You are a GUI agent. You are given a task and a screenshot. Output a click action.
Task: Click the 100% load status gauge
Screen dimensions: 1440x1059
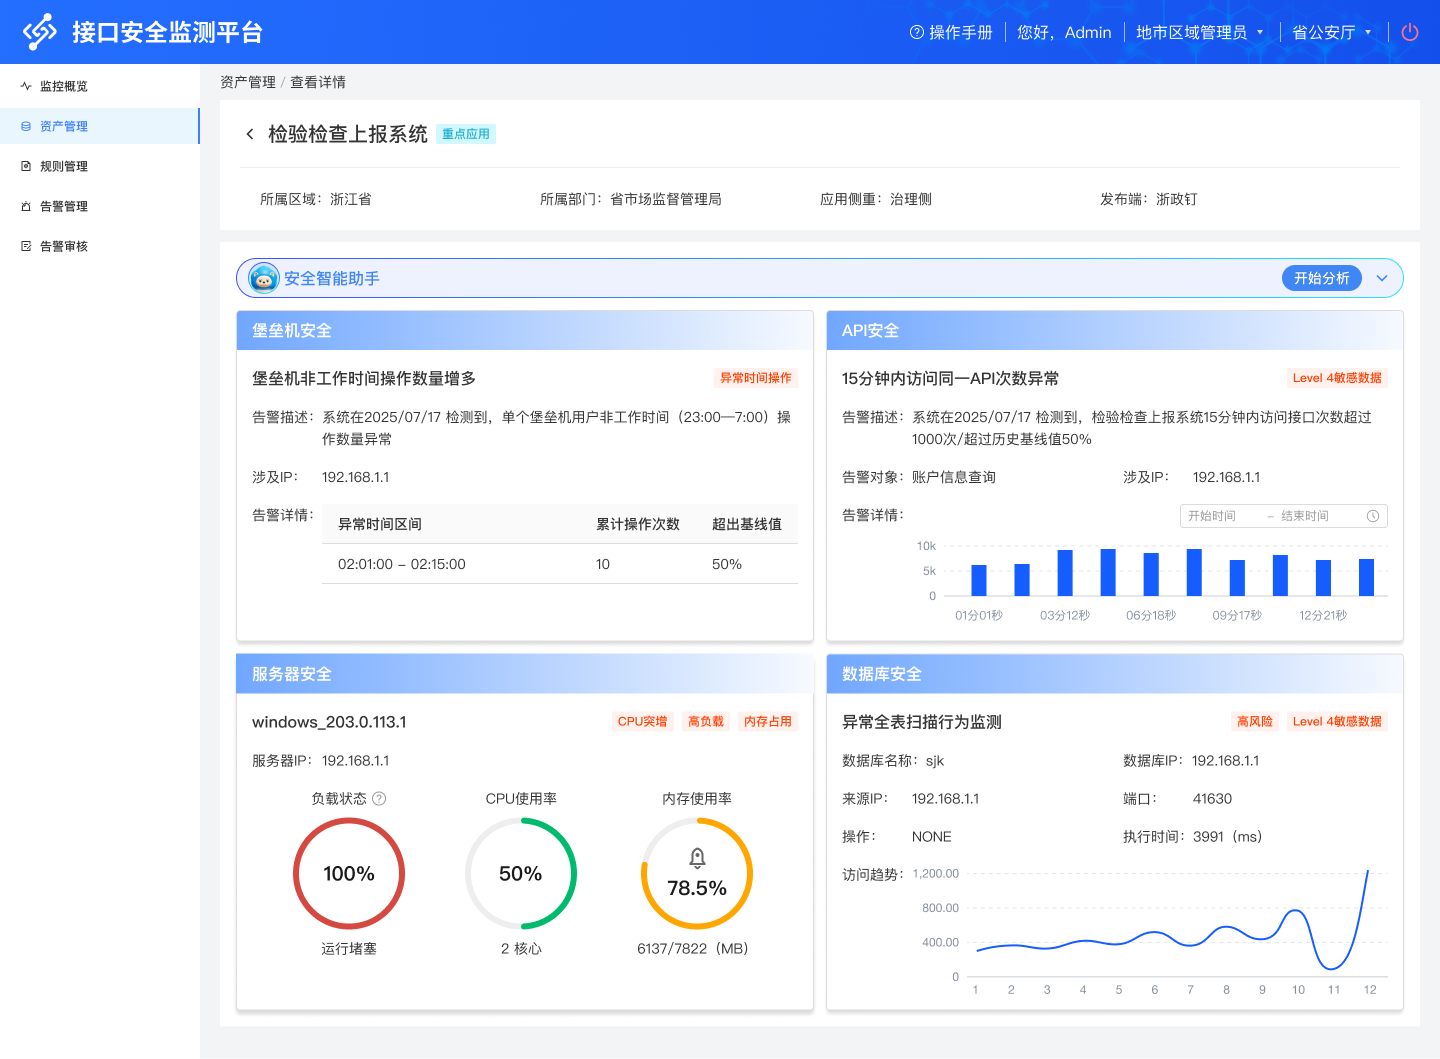[x=349, y=873]
